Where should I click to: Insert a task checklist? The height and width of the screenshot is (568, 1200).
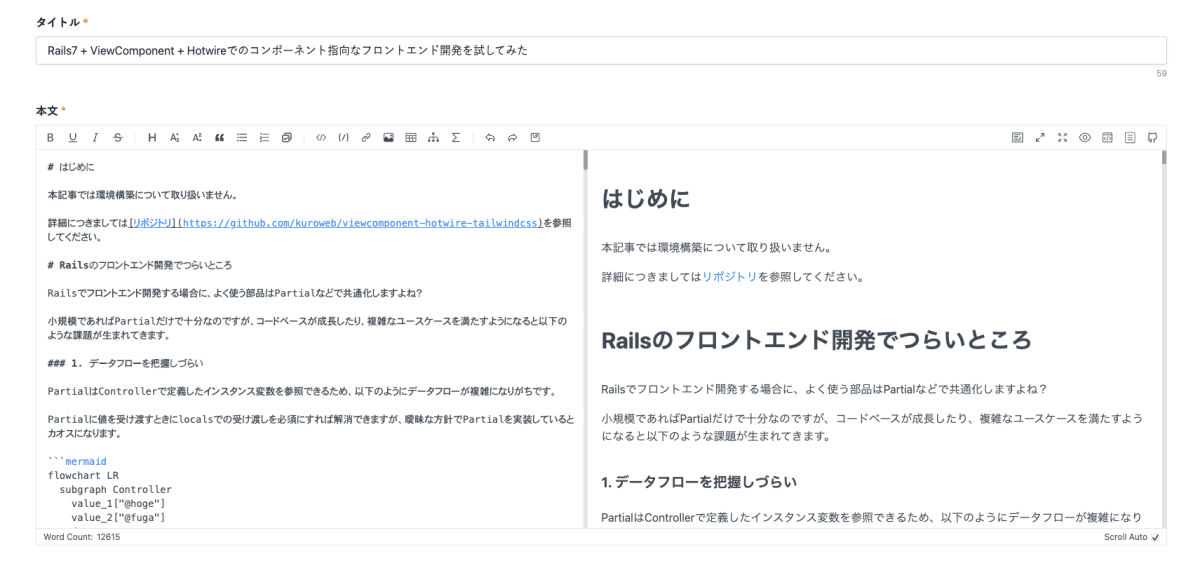(x=287, y=137)
